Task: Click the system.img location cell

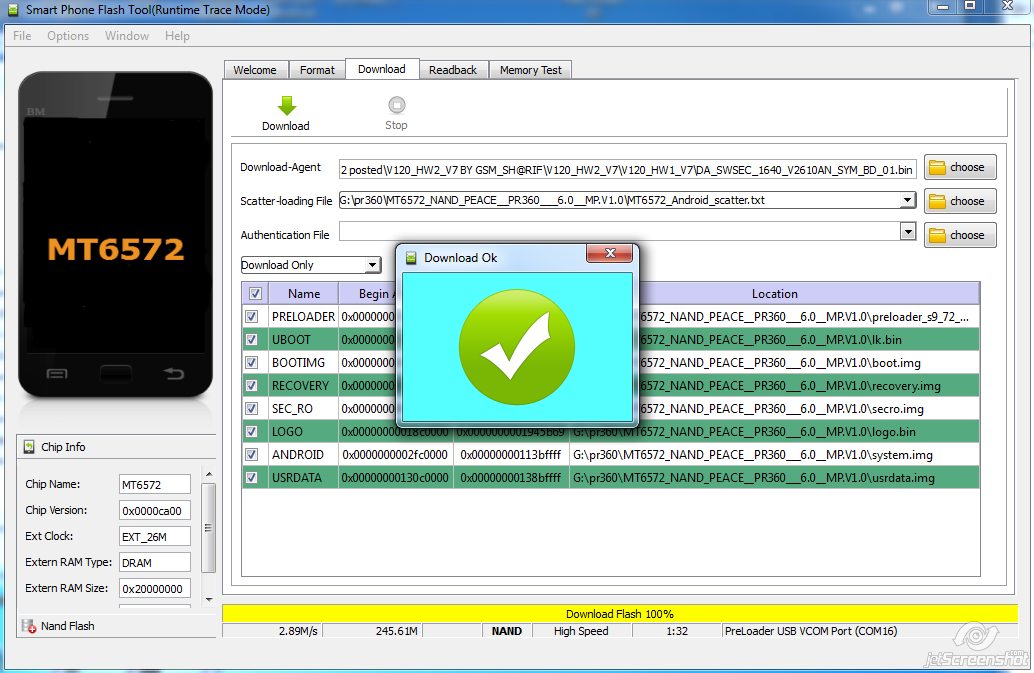Action: pyautogui.click(x=775, y=455)
